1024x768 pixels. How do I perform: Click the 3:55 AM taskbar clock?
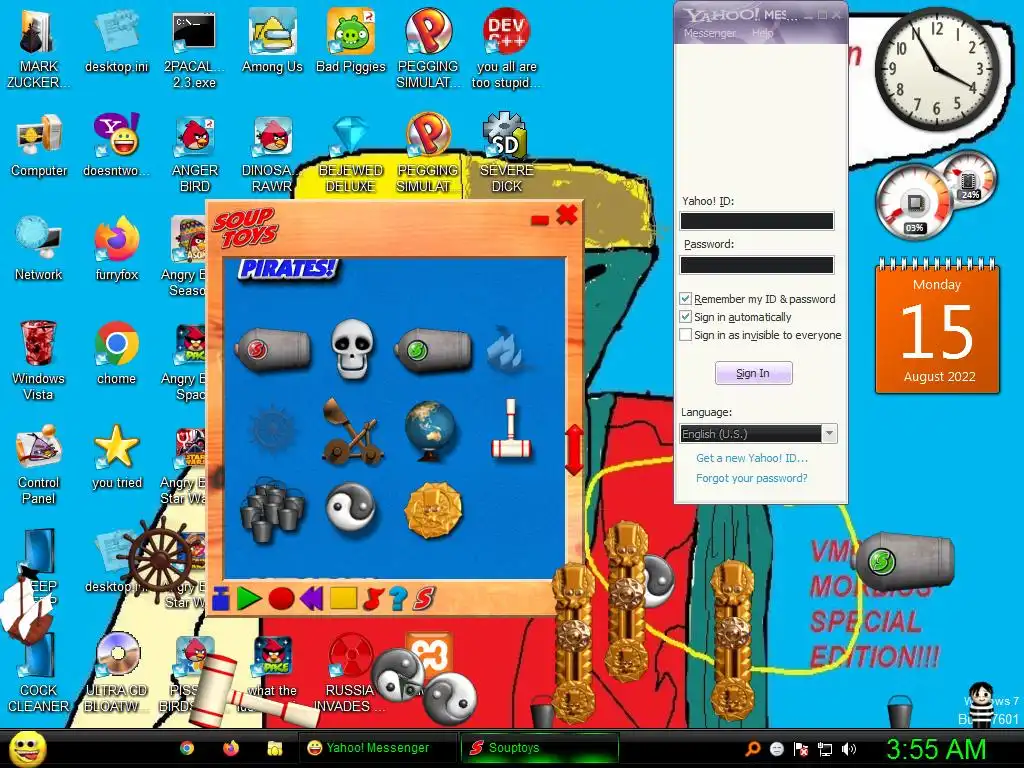point(935,749)
